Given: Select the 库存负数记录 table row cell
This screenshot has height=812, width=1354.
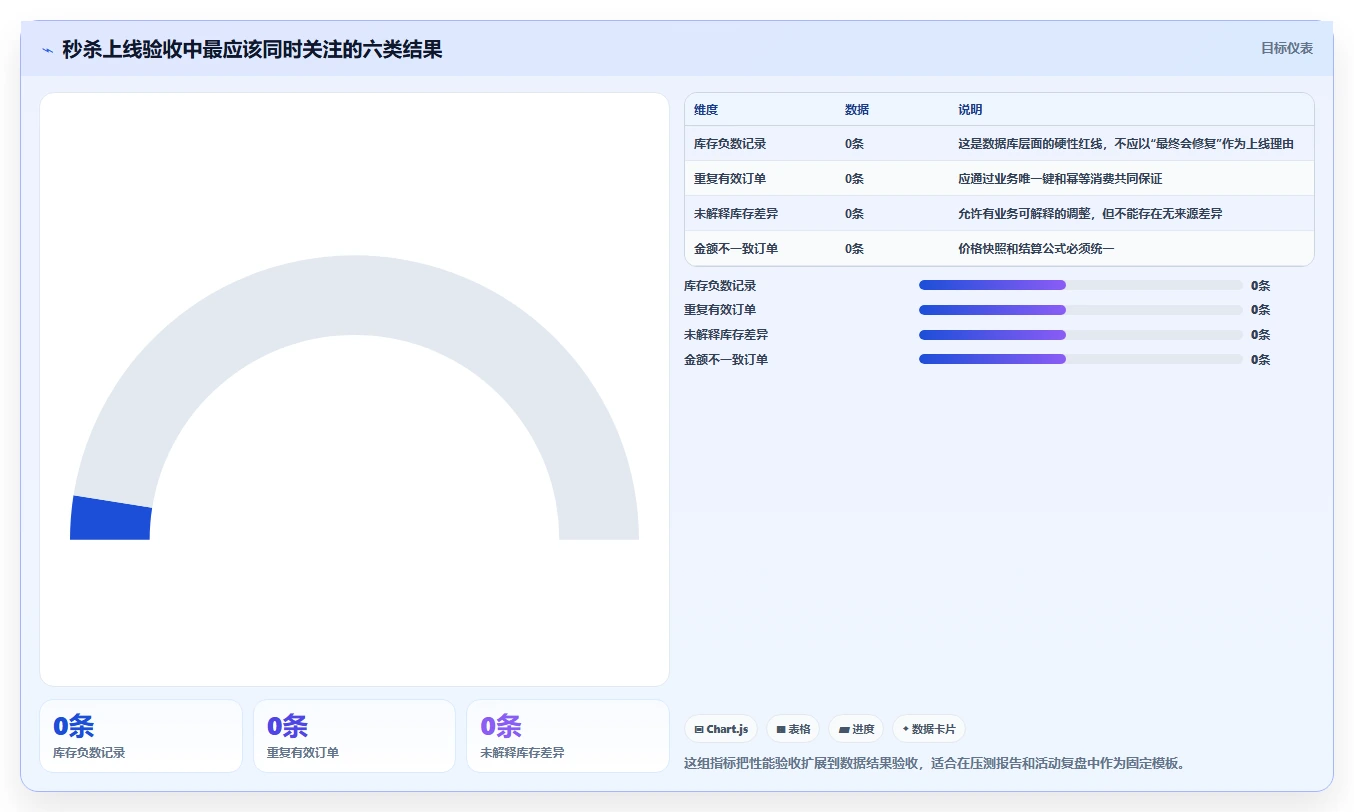Looking at the screenshot, I should pyautogui.click(x=730, y=144).
